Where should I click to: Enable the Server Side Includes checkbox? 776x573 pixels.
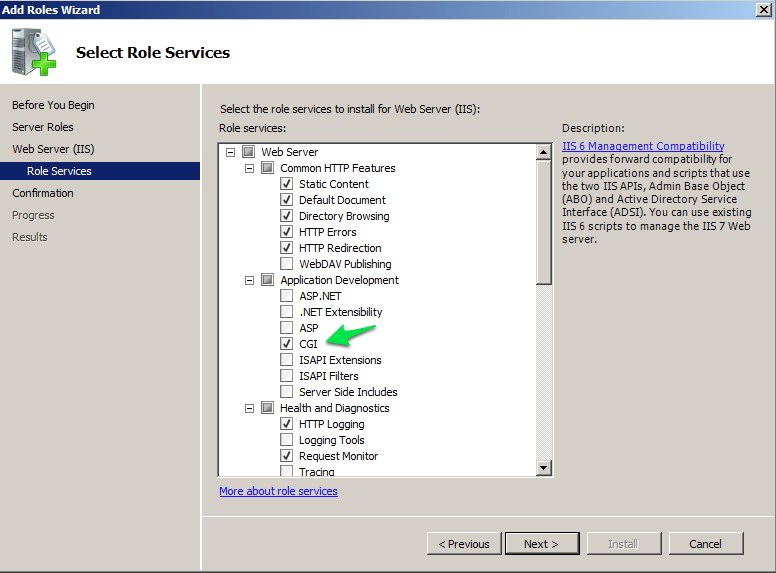[x=287, y=391]
